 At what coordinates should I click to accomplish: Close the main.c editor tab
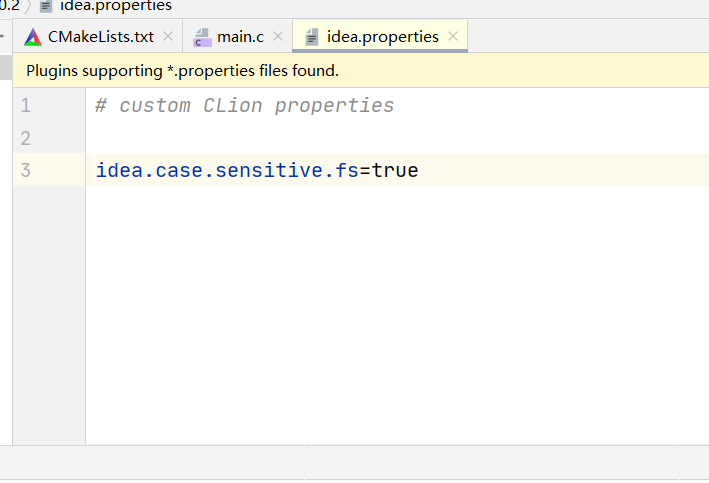(x=278, y=37)
